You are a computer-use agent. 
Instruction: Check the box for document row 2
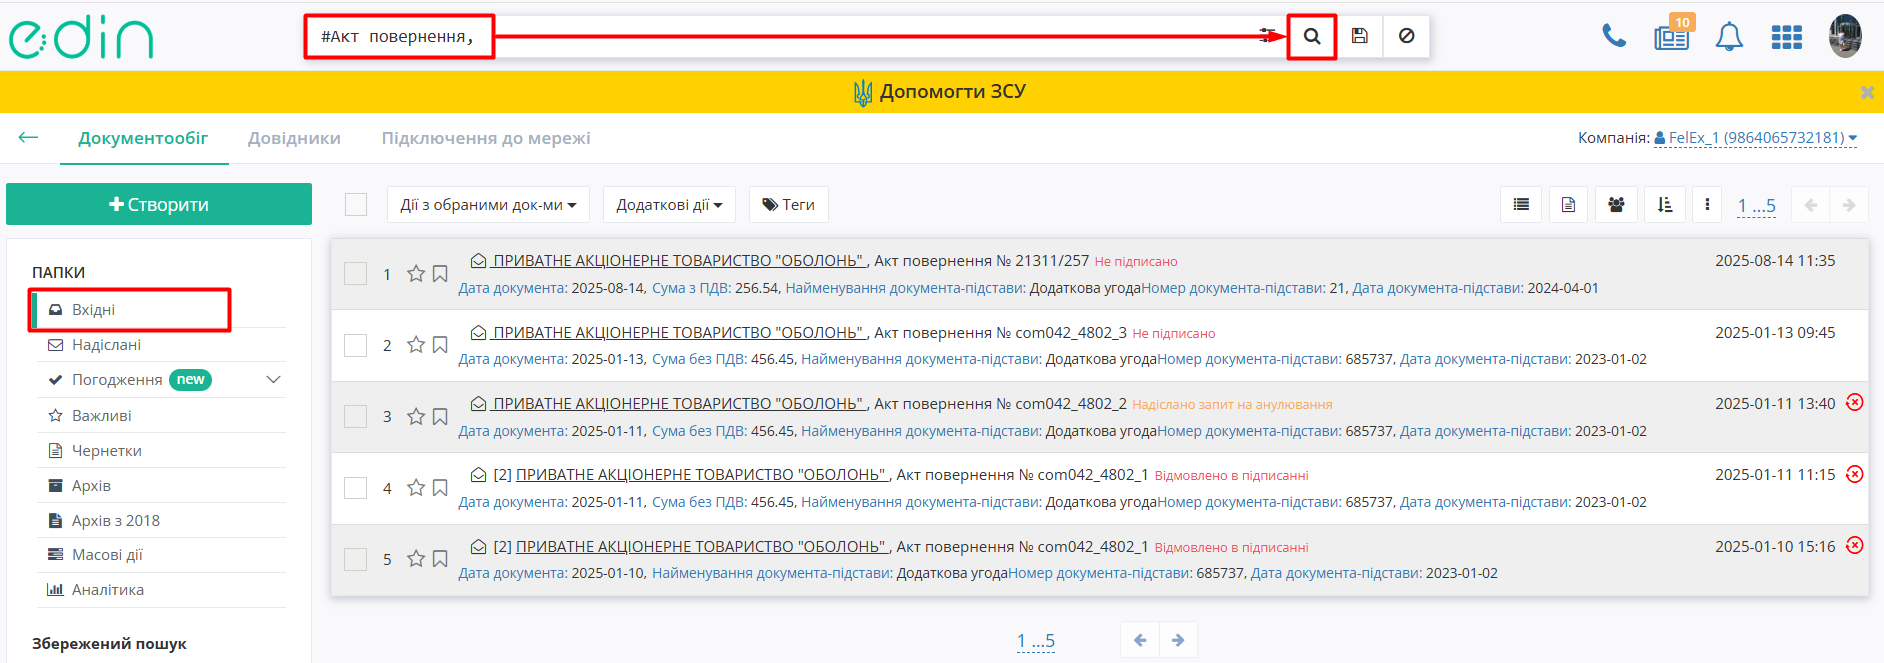click(x=355, y=345)
